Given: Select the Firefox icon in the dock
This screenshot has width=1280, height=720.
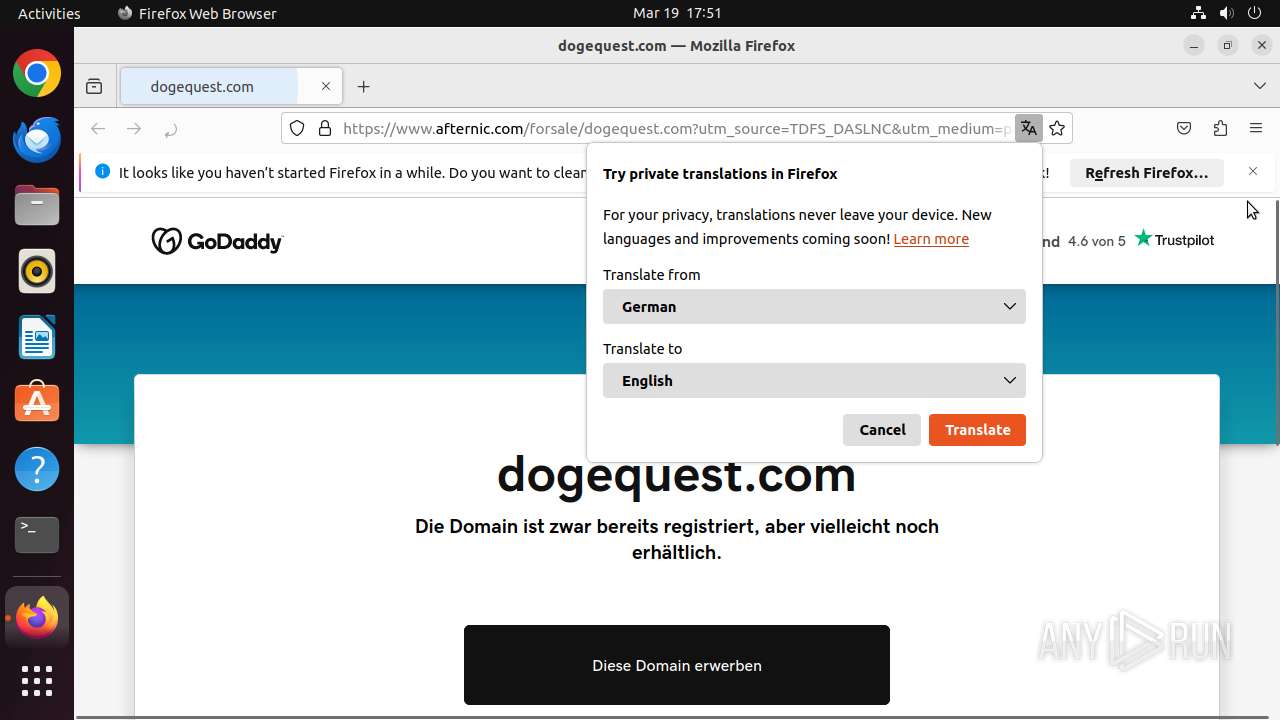Looking at the screenshot, I should point(37,618).
